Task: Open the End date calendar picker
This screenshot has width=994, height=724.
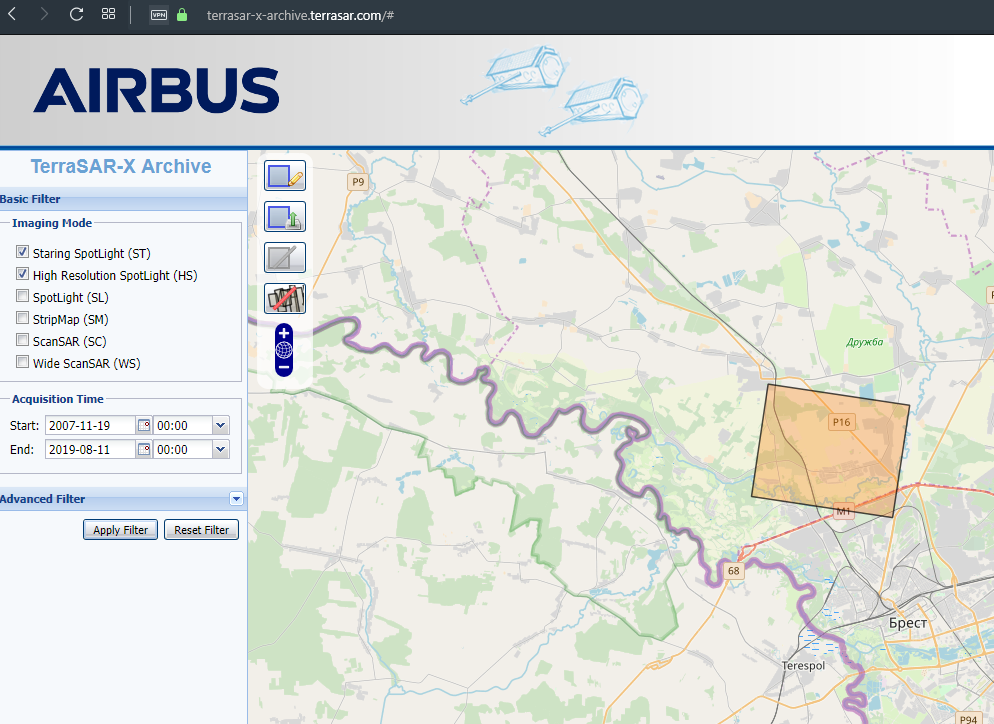Action: 144,449
